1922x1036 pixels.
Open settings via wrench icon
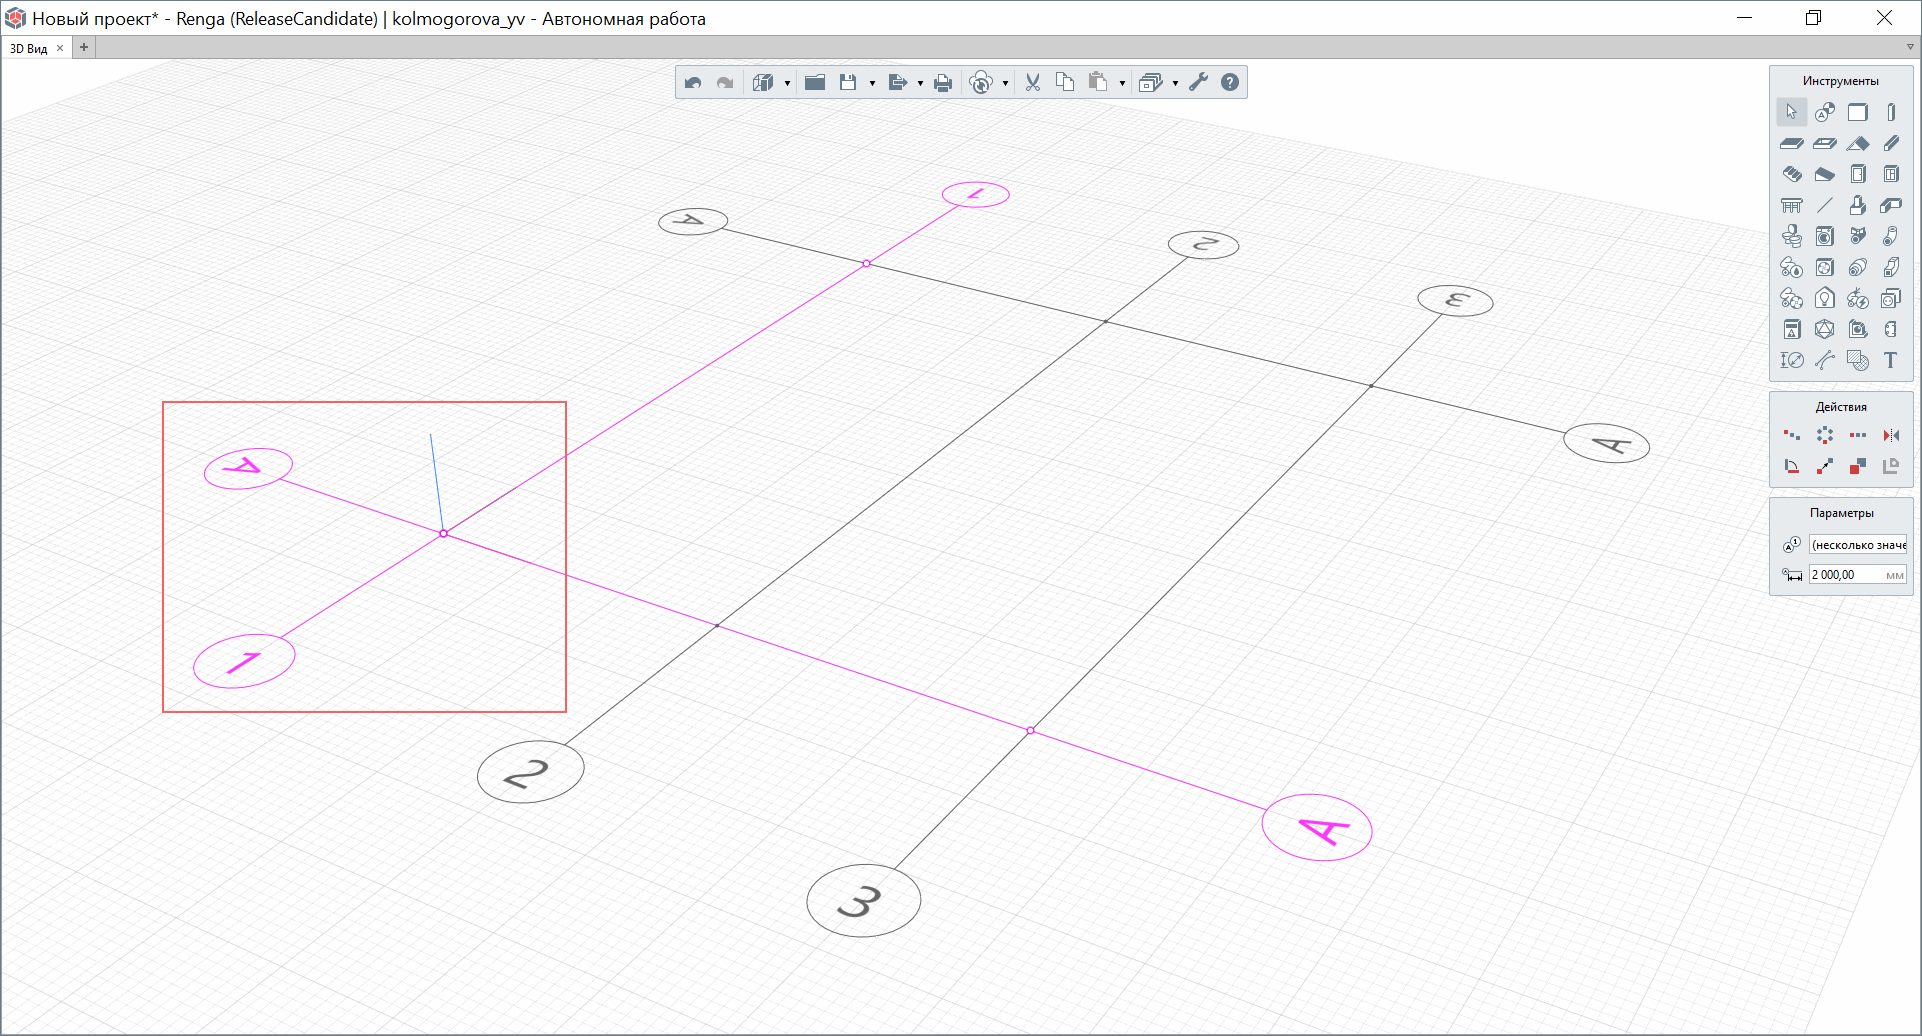[1198, 82]
